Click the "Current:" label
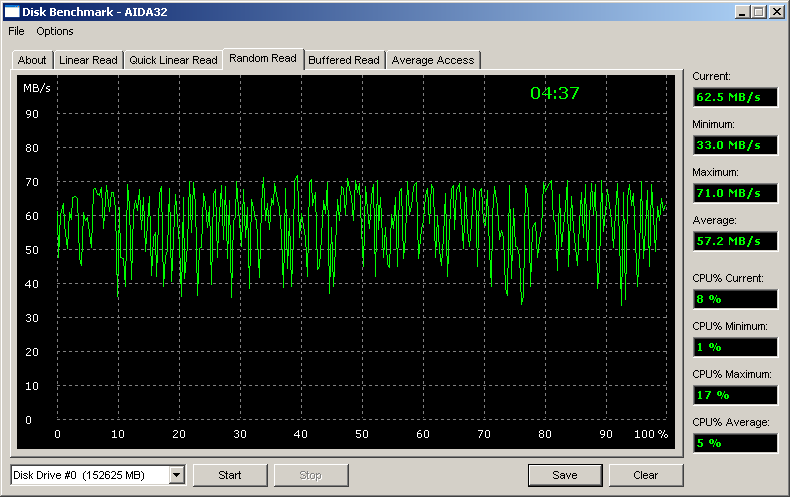 [x=711, y=76]
